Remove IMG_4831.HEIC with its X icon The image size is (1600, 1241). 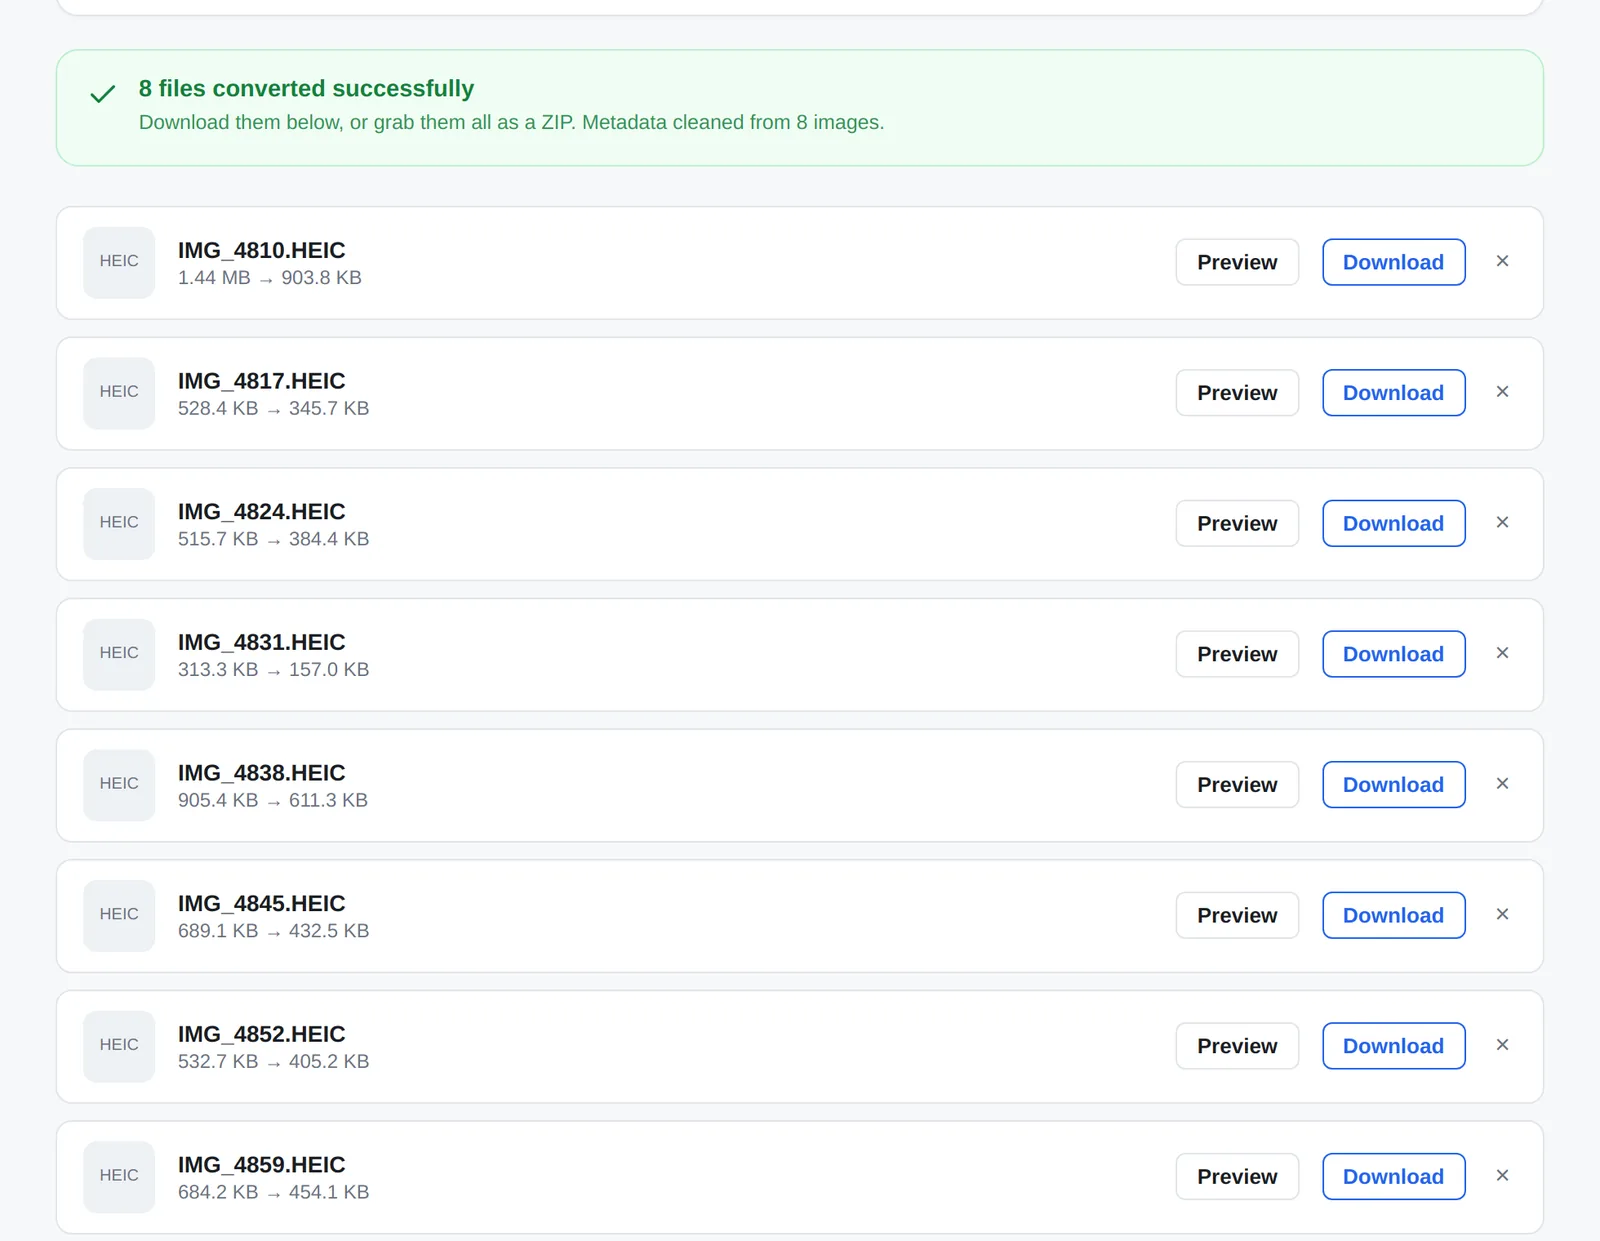[x=1502, y=653]
